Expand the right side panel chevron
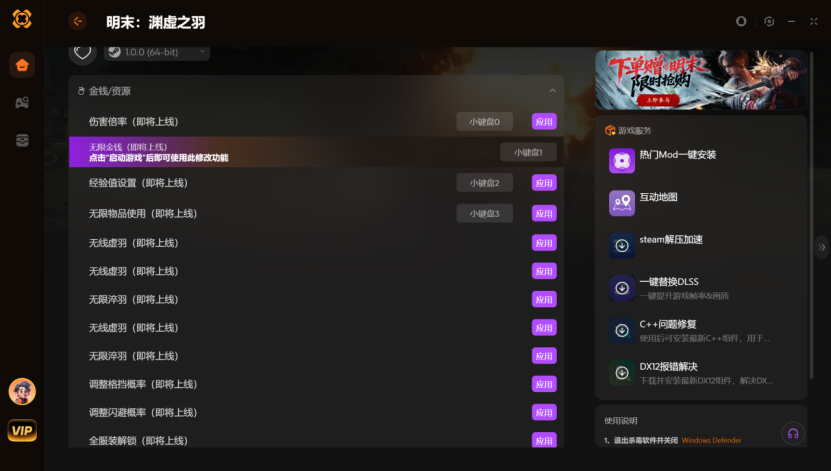831x471 pixels. tap(821, 247)
